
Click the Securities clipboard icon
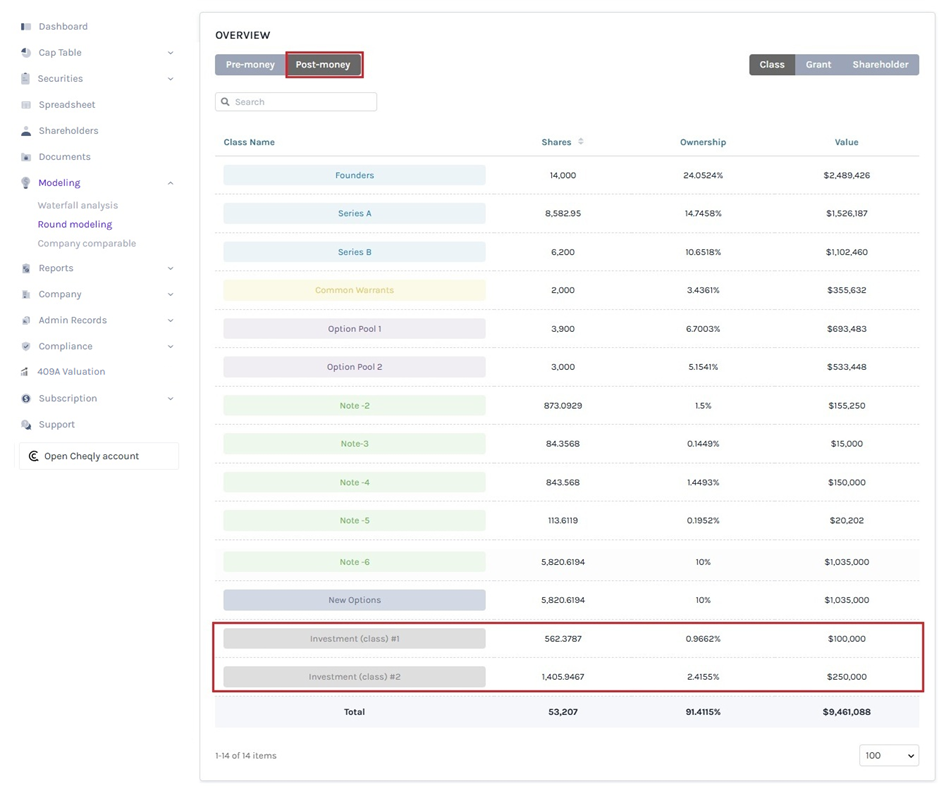click(x=26, y=79)
